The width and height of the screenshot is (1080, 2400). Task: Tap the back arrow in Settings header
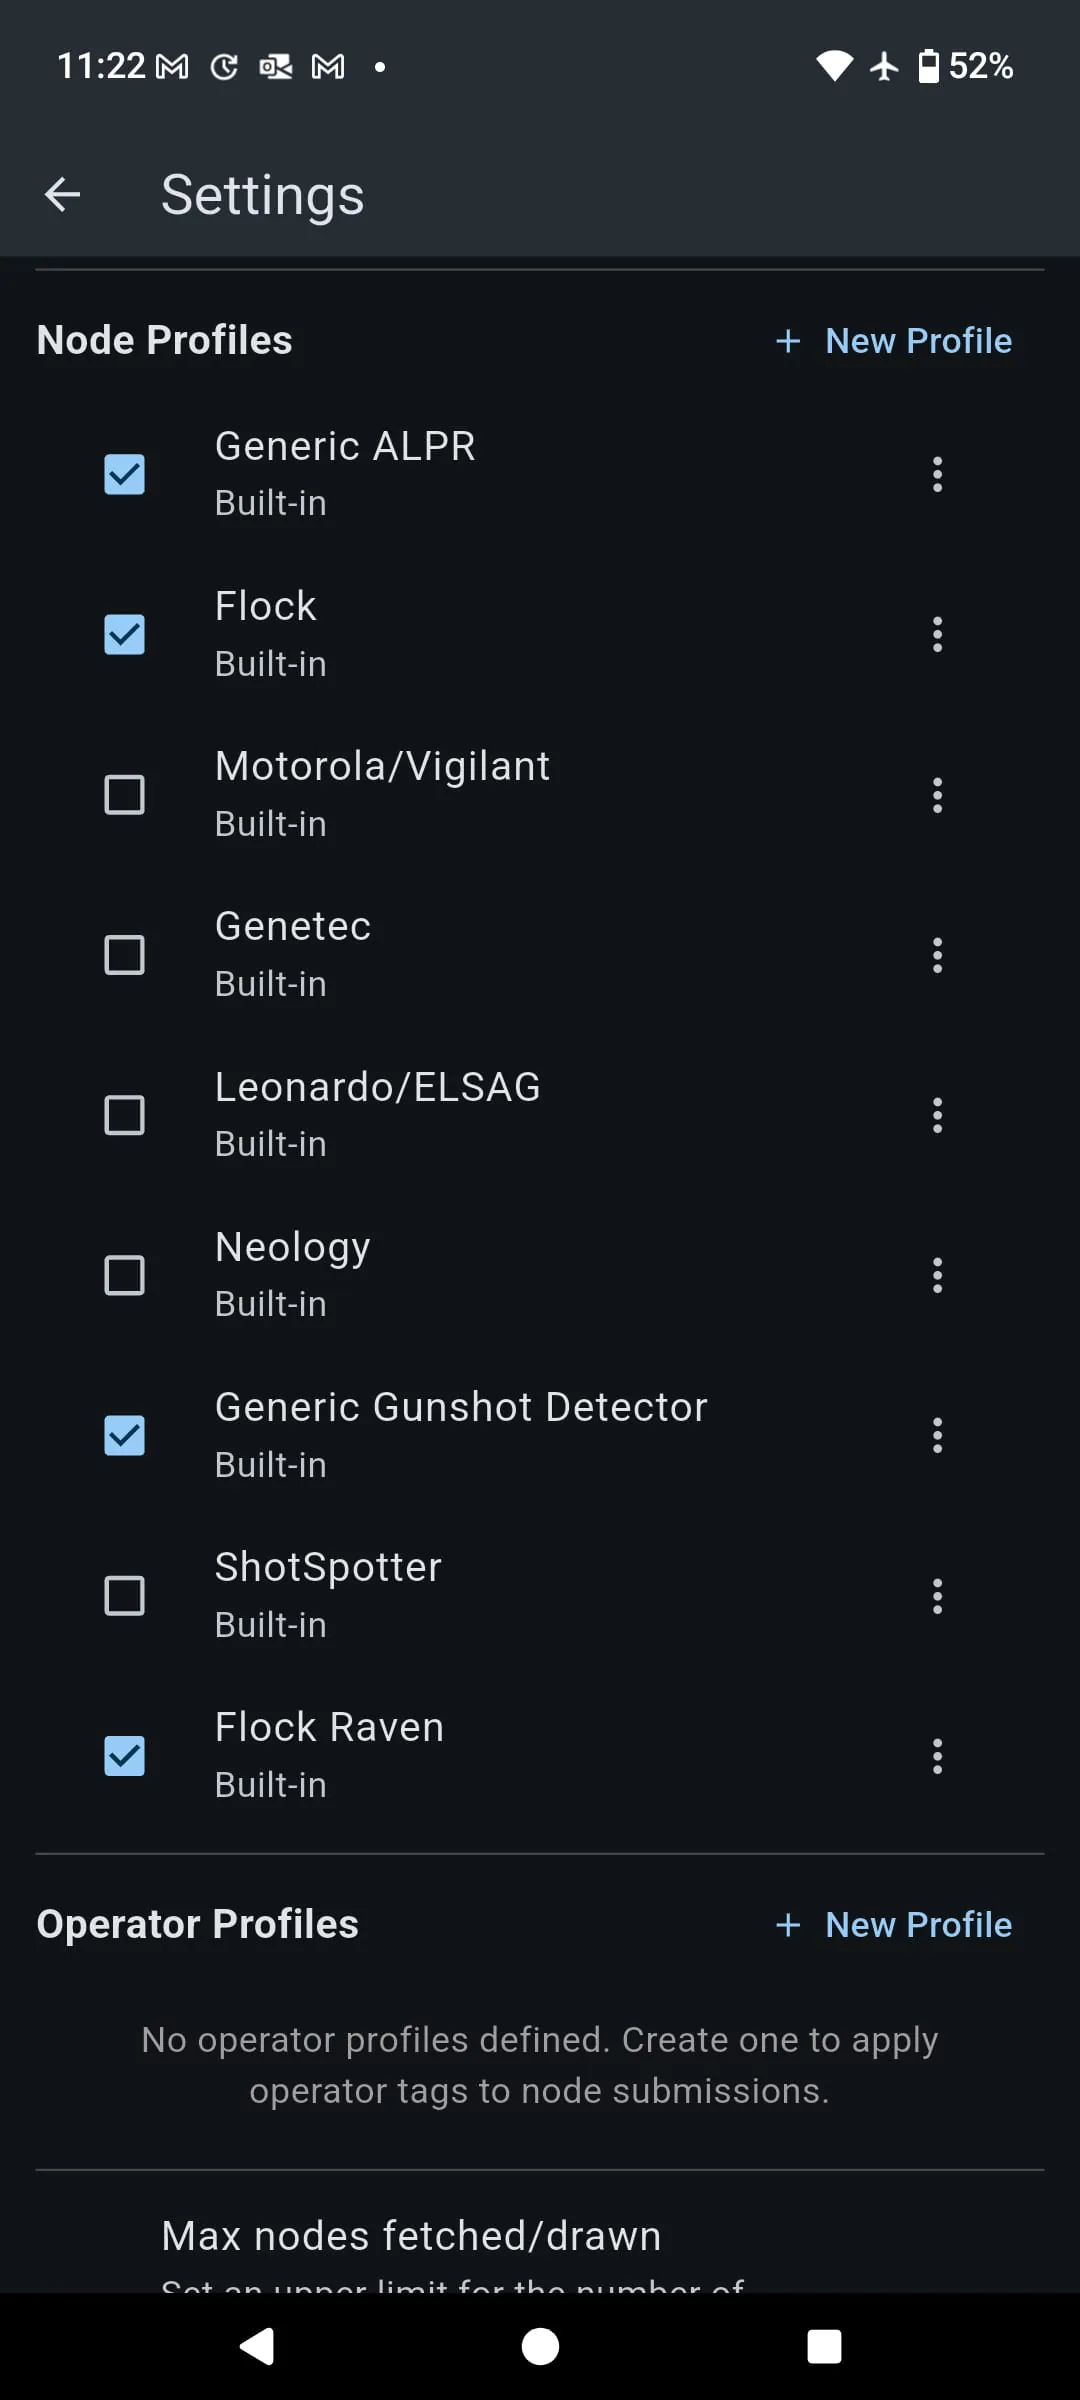[62, 194]
